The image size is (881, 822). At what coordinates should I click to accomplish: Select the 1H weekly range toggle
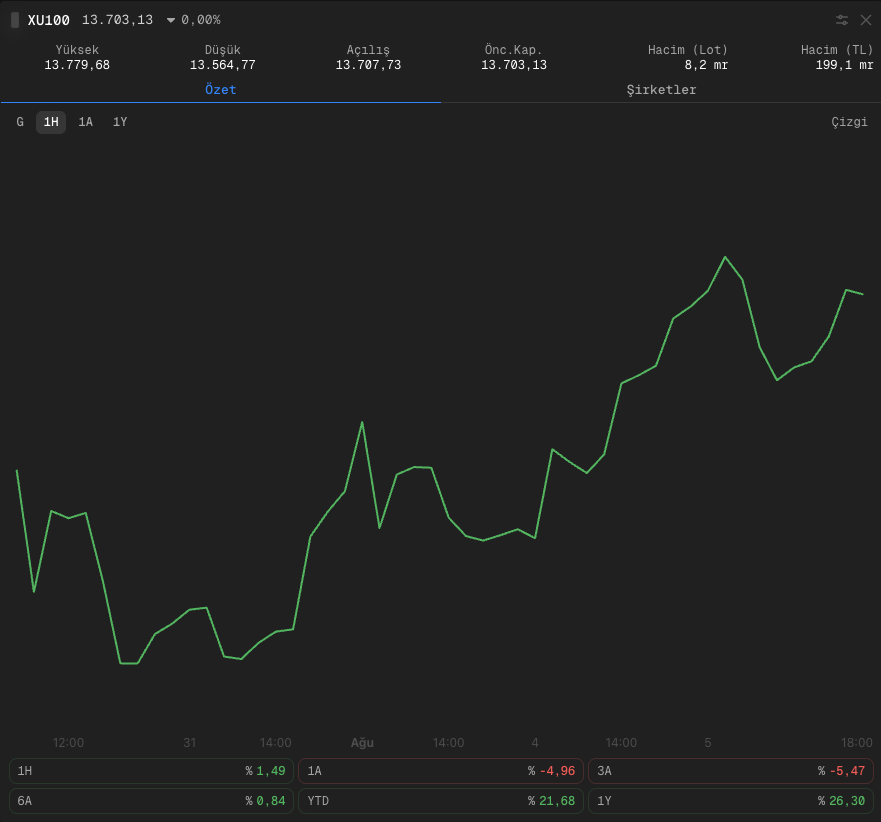(51, 122)
